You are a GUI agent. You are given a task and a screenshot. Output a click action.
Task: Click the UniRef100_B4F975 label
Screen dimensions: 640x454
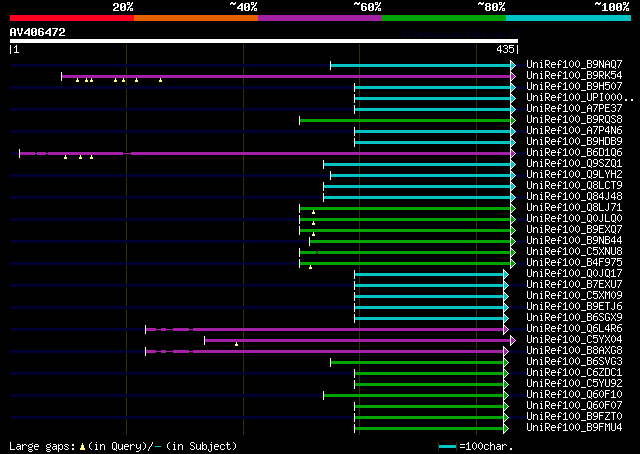coord(574,263)
